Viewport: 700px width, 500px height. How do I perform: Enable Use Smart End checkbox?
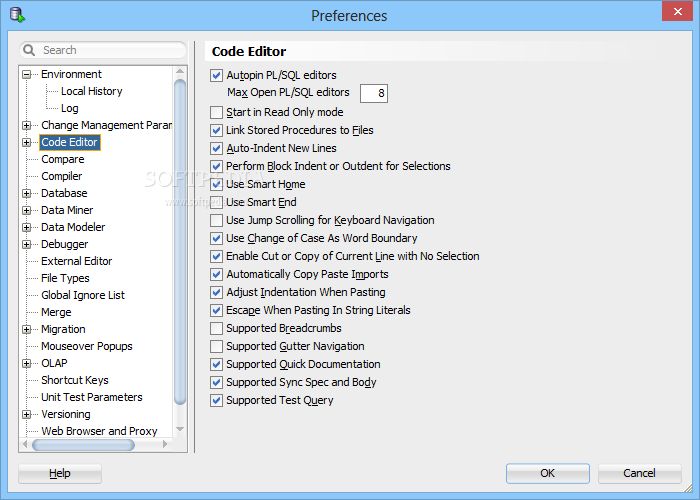[x=217, y=202]
